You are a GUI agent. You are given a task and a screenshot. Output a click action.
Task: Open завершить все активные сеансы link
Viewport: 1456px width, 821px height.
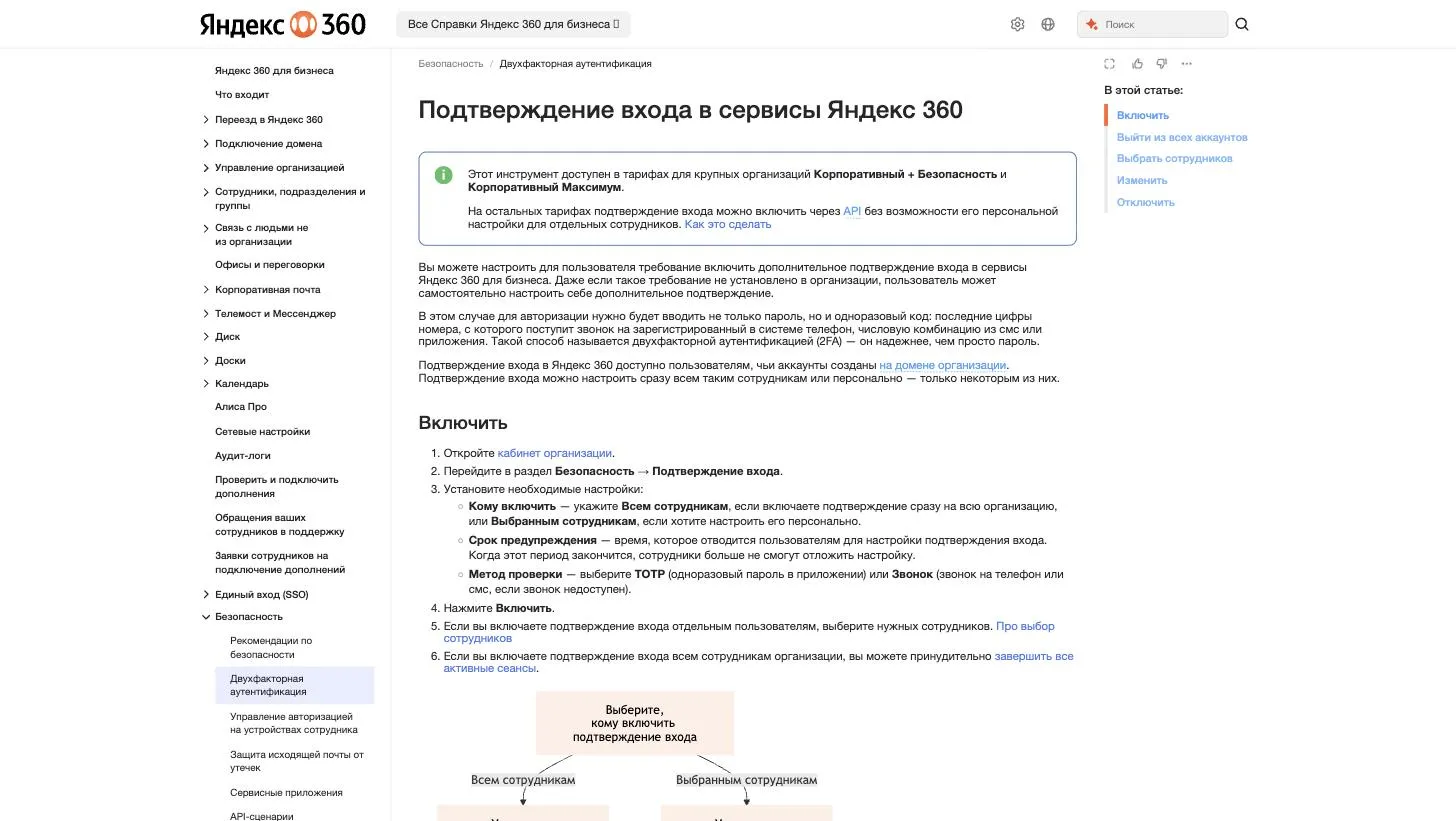point(759,662)
